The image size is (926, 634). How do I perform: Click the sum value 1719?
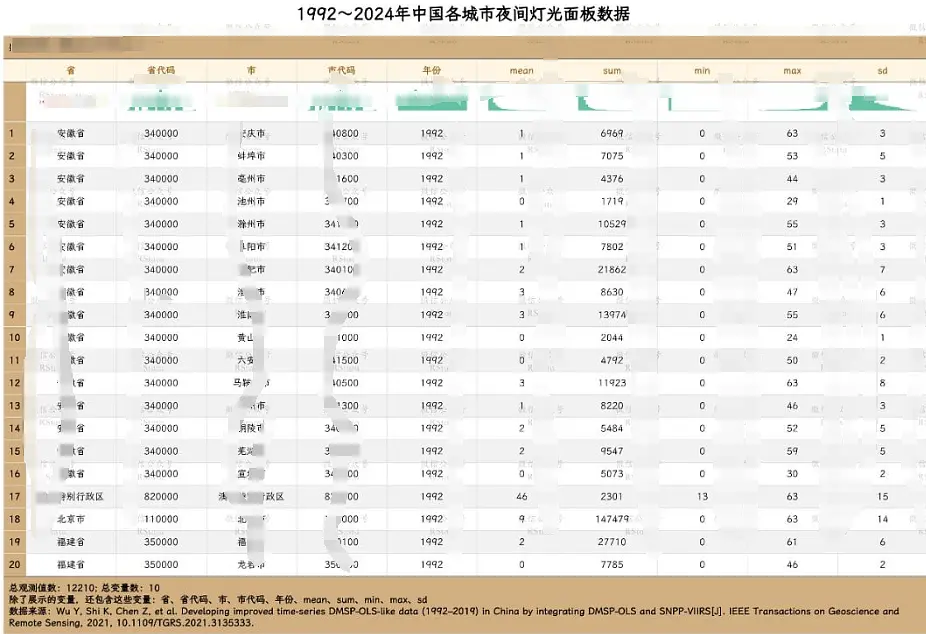612,201
